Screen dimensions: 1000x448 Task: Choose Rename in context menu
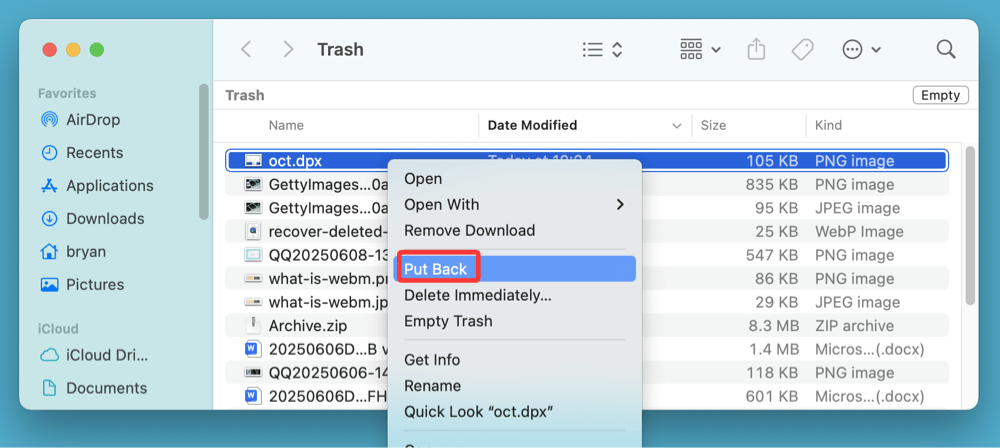pyautogui.click(x=515, y=386)
